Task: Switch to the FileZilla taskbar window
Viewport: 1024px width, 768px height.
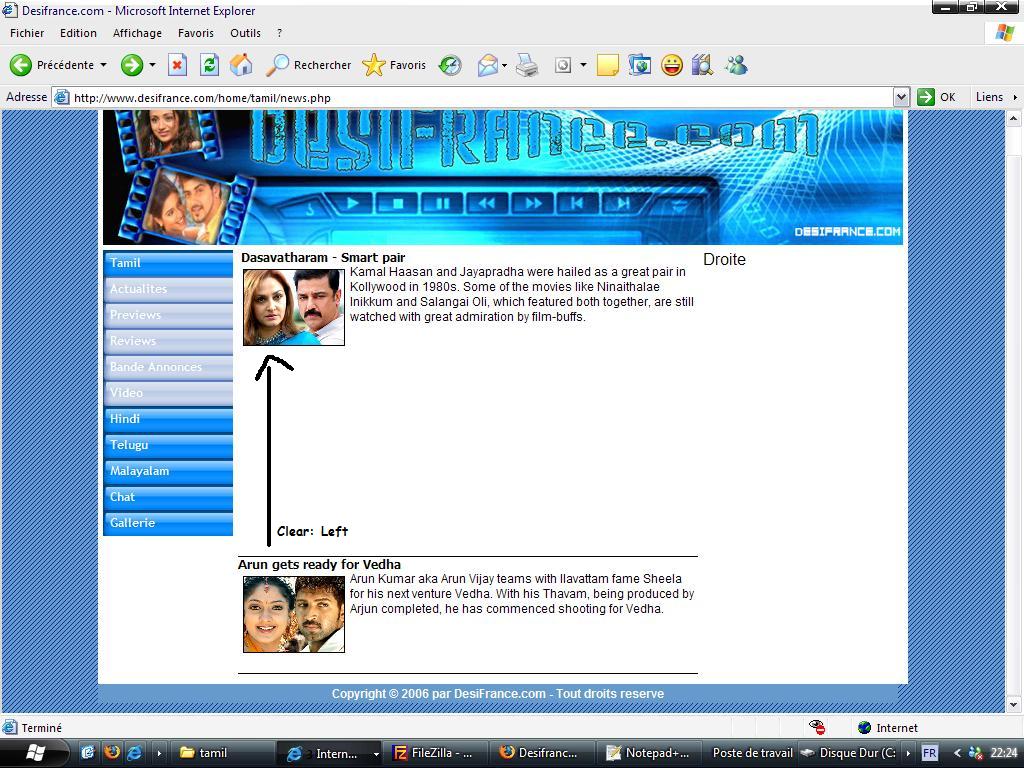Action: (x=435, y=753)
